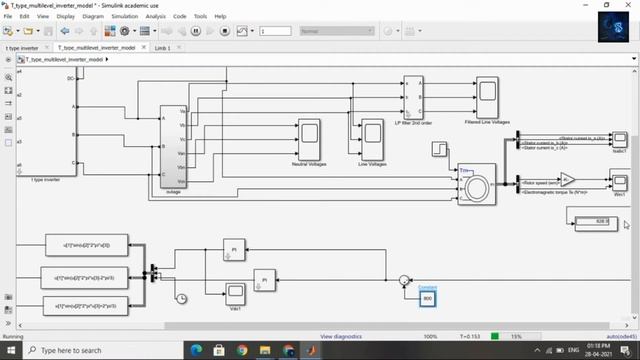
Task: Select the Constant block showing 800
Action: click(x=427, y=298)
